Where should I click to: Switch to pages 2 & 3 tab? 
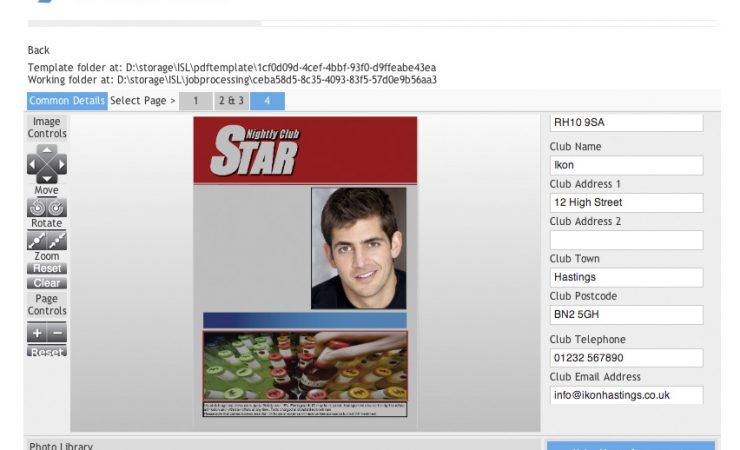pyautogui.click(x=232, y=101)
